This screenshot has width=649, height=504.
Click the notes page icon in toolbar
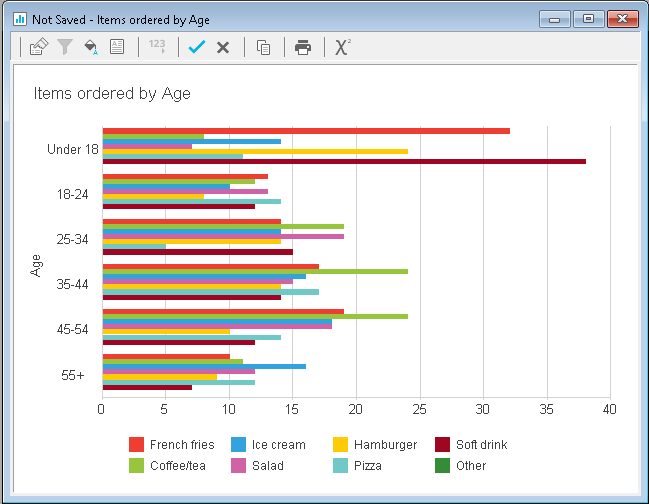pos(117,47)
